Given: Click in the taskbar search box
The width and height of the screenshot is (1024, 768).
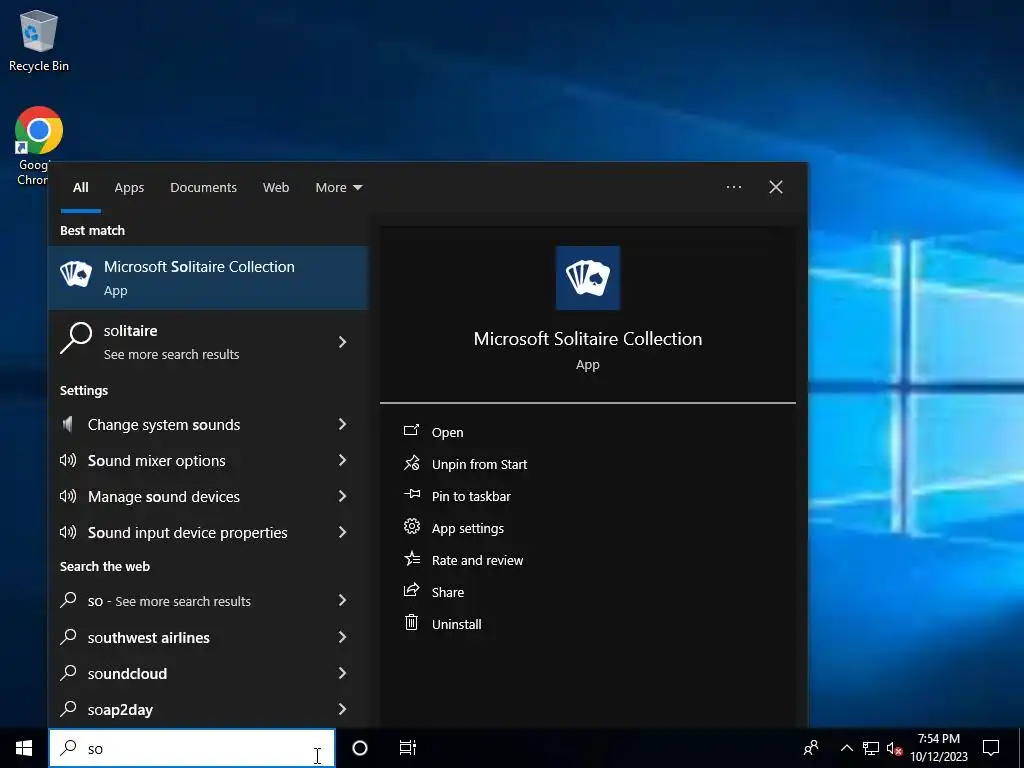Looking at the screenshot, I should (192, 748).
